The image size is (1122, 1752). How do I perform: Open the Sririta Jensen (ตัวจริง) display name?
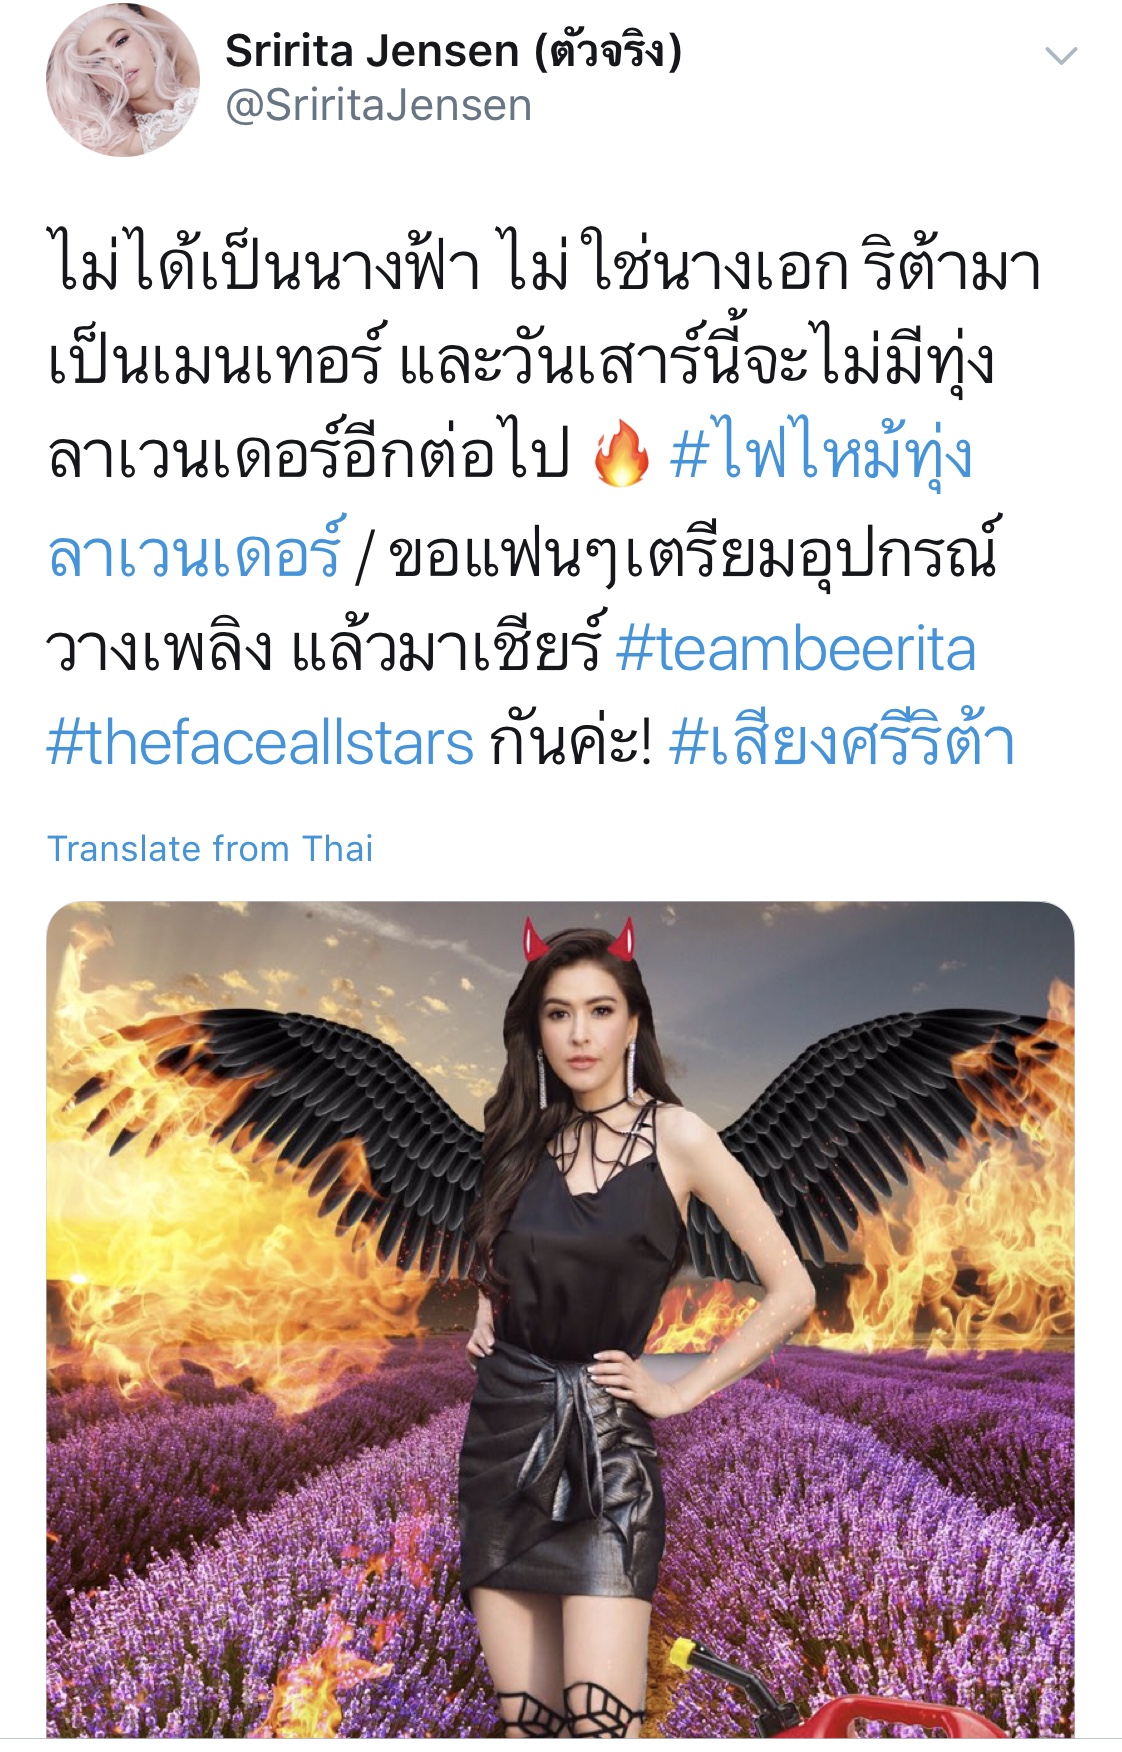[x=453, y=50]
